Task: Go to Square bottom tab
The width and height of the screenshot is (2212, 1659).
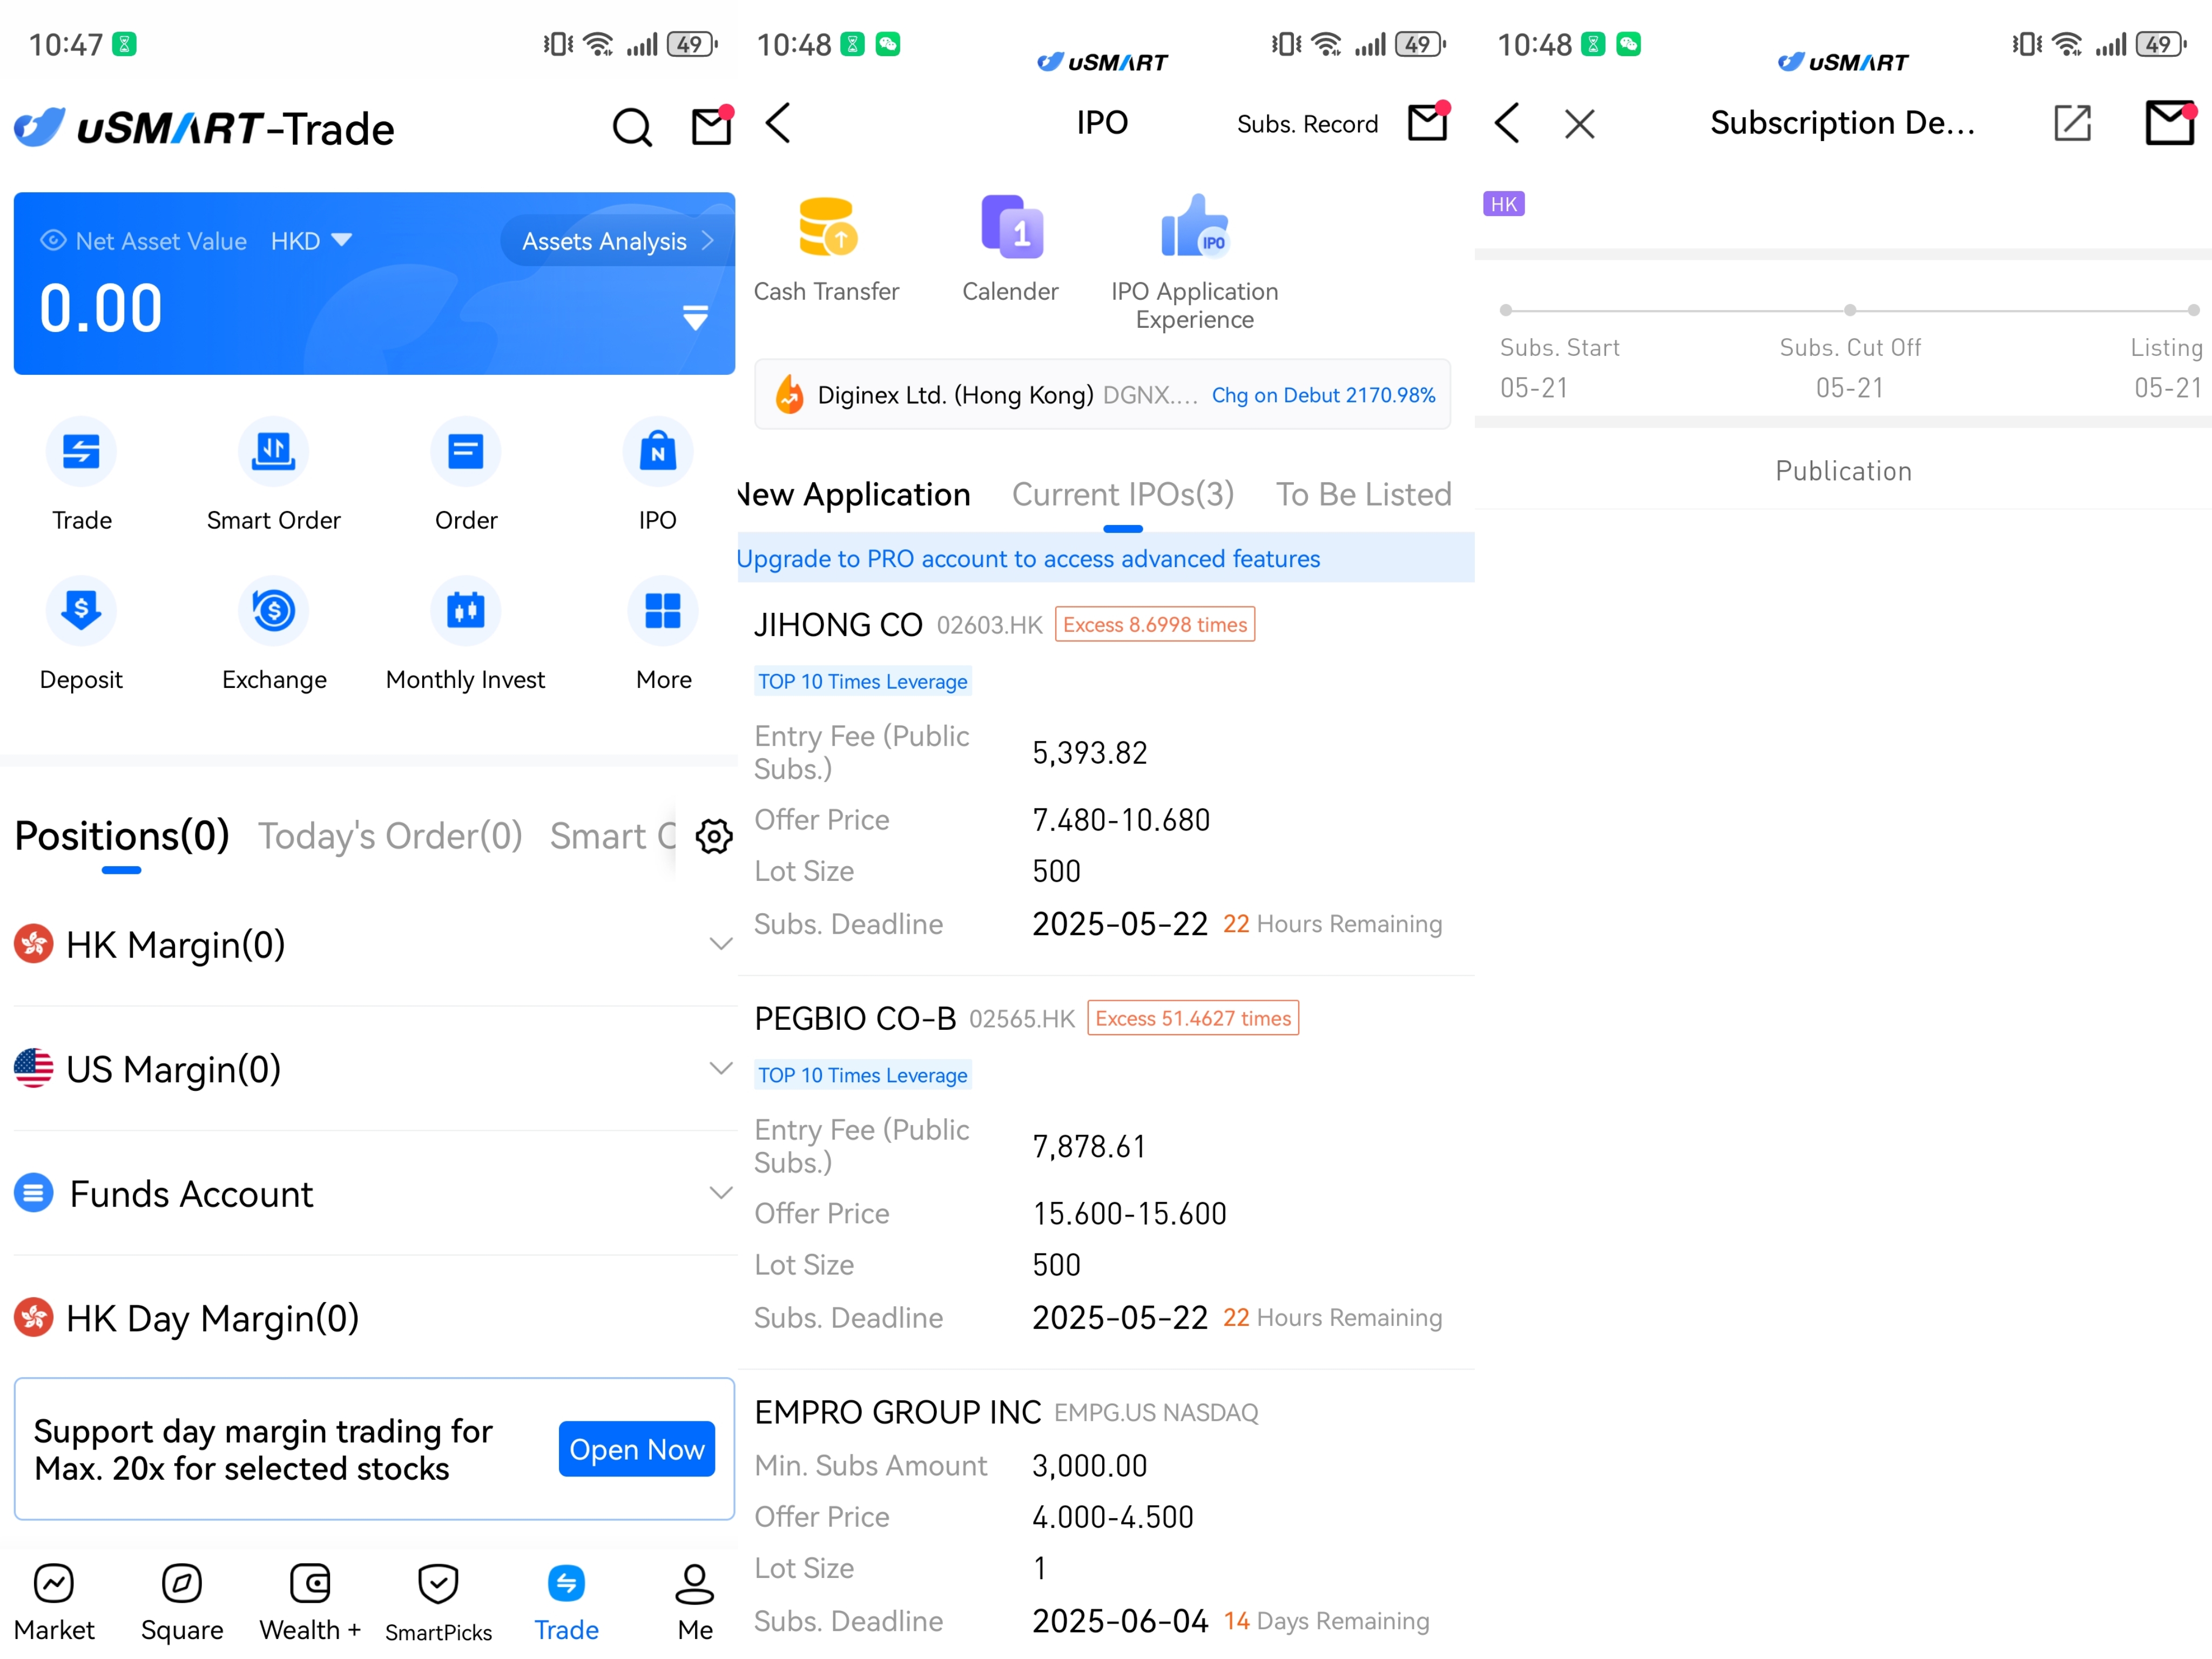Action: (x=182, y=1602)
